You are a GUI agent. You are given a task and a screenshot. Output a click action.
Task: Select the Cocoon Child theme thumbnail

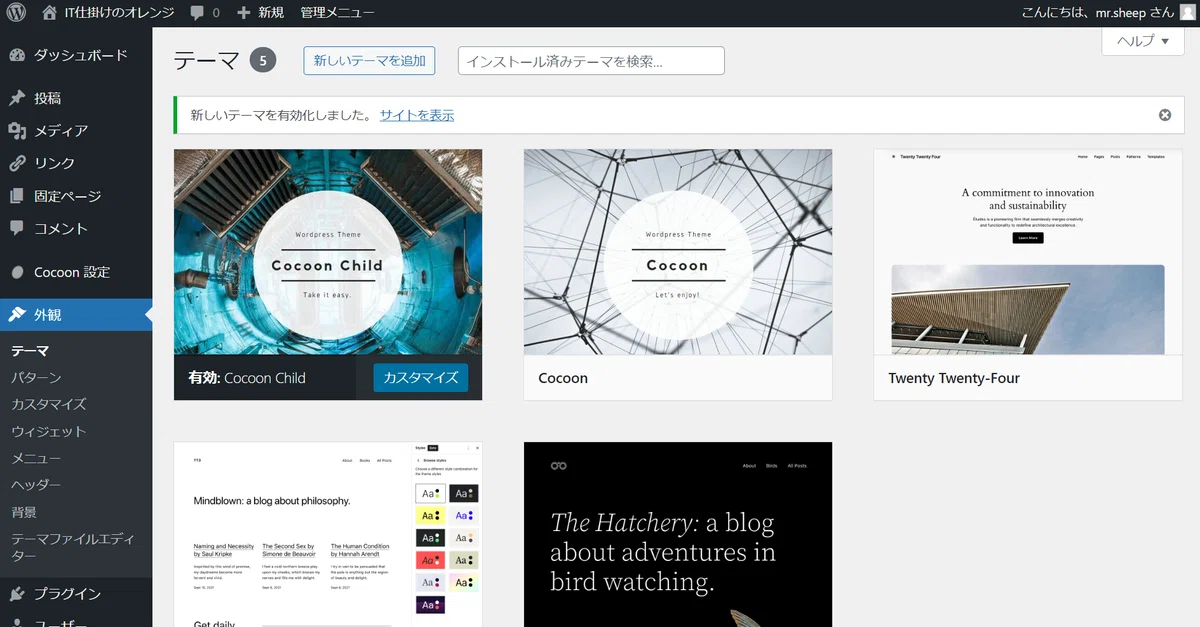coord(328,252)
